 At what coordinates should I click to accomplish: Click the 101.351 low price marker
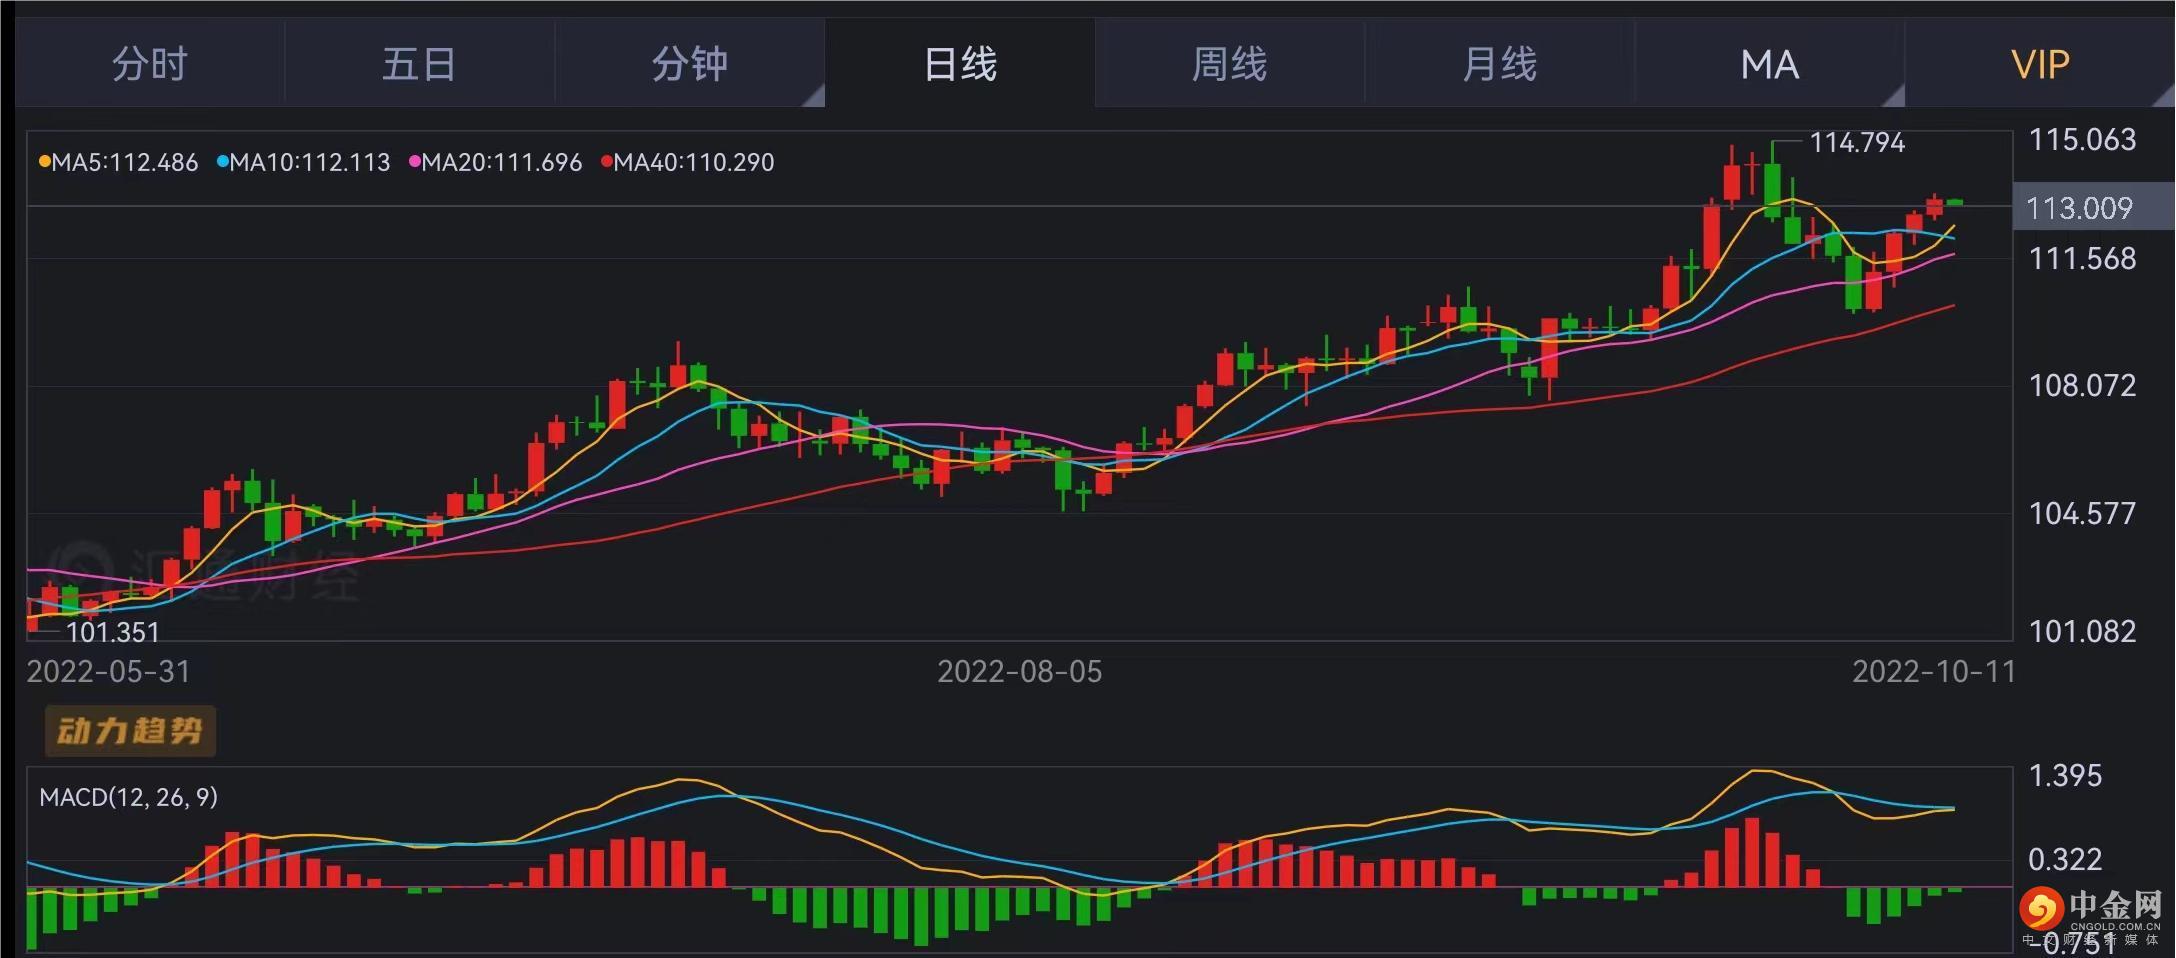(112, 632)
